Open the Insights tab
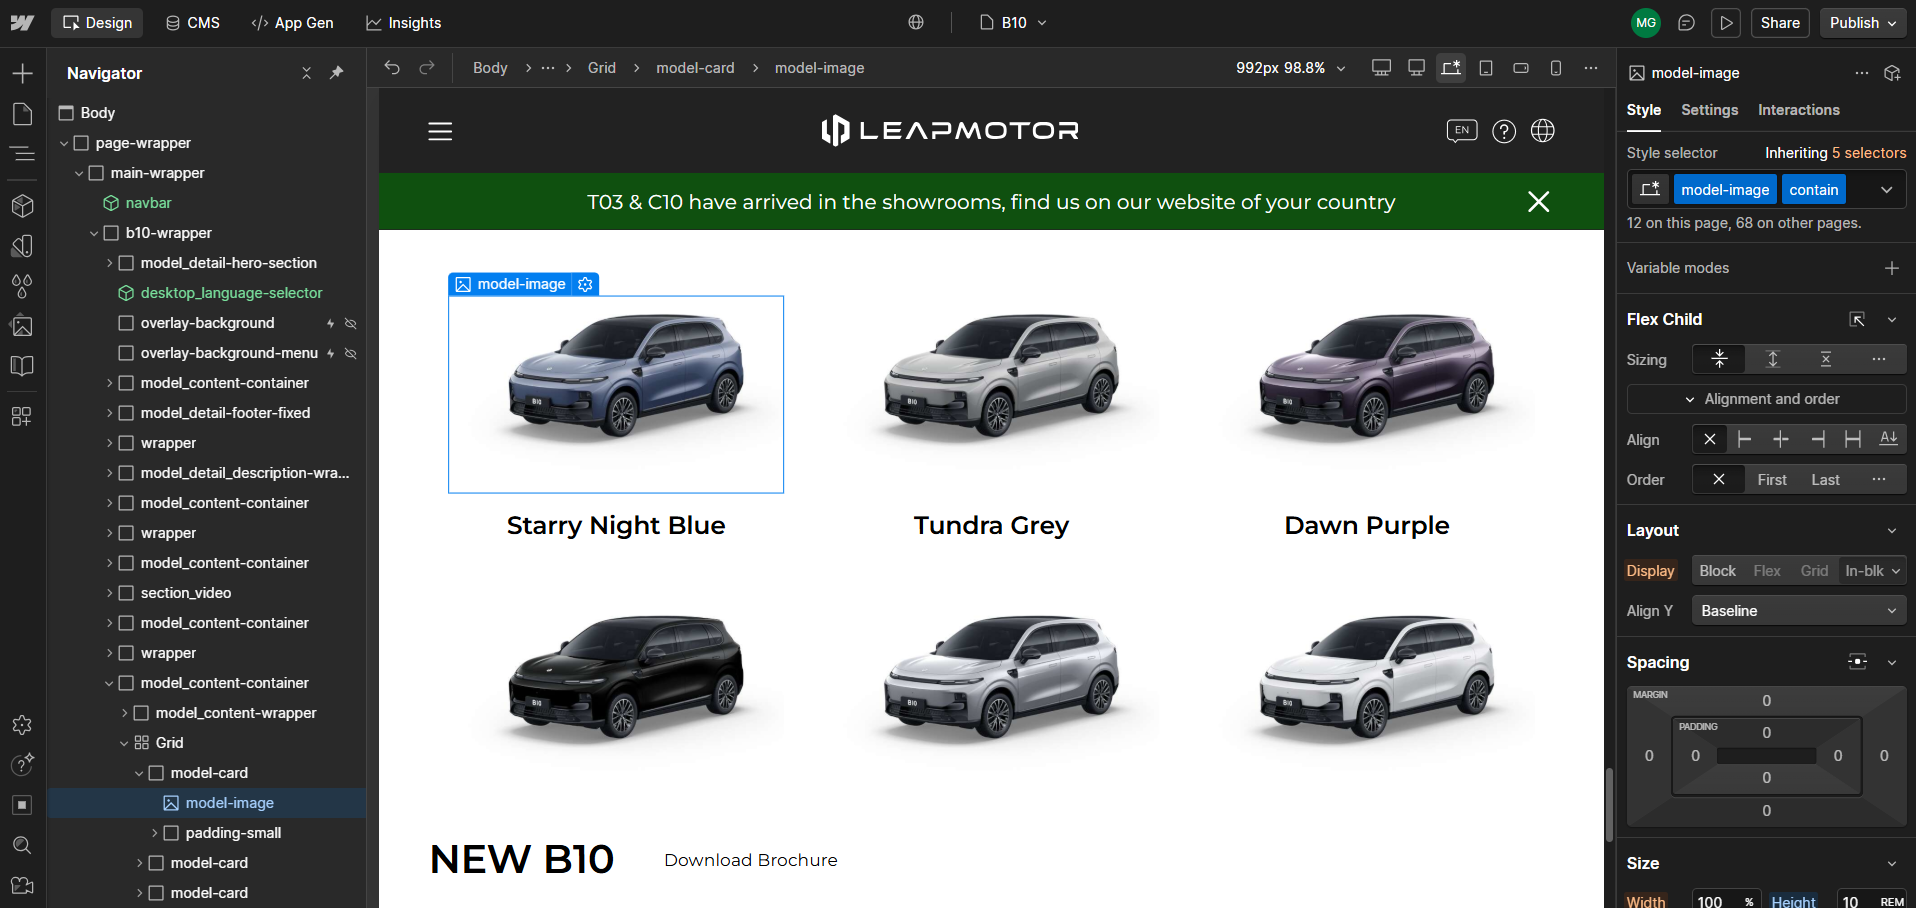 (x=404, y=22)
